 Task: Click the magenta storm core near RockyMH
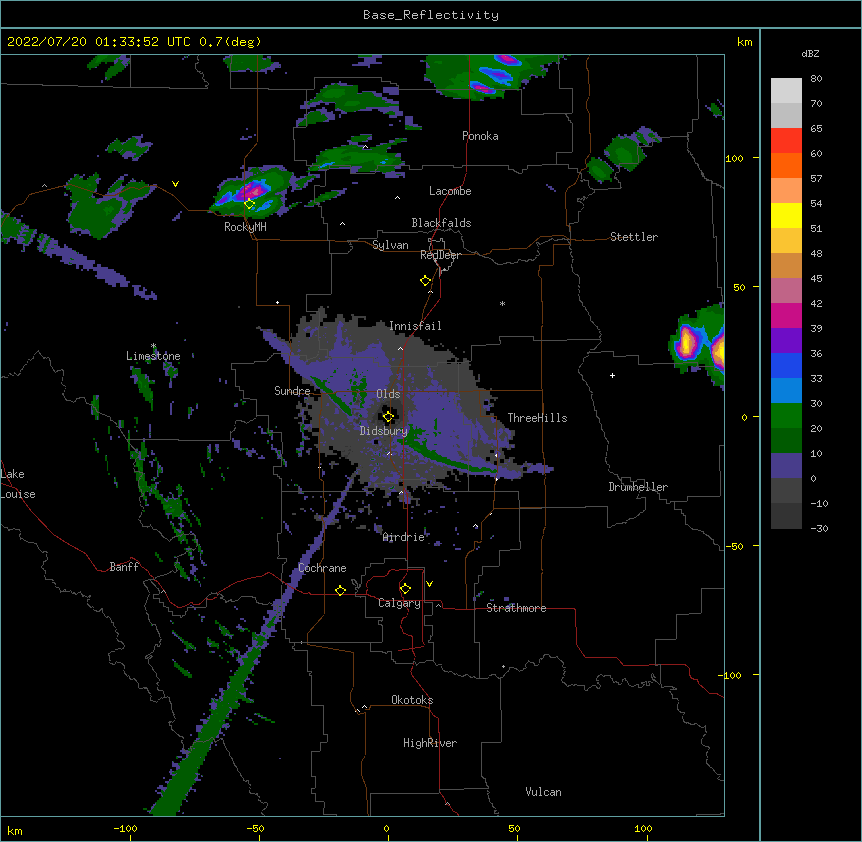click(x=252, y=191)
